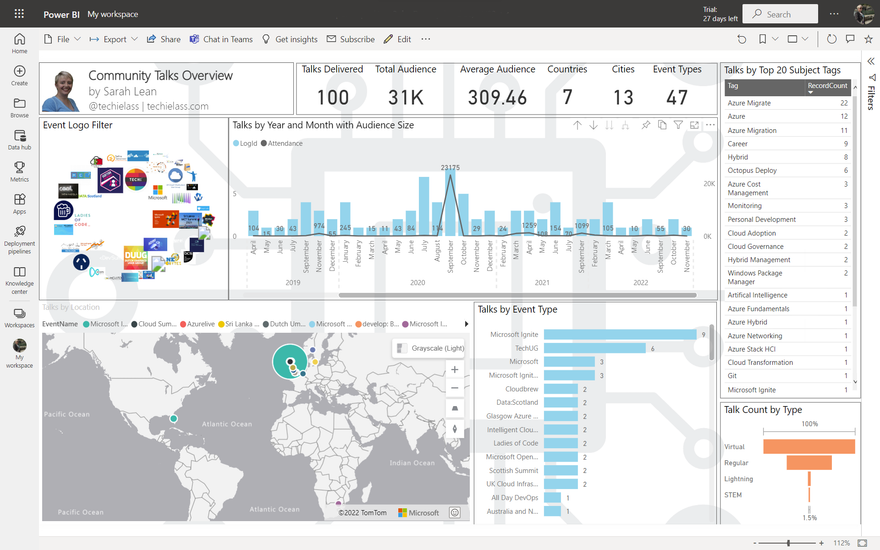Click Subscribe in the action bar

coord(351,39)
